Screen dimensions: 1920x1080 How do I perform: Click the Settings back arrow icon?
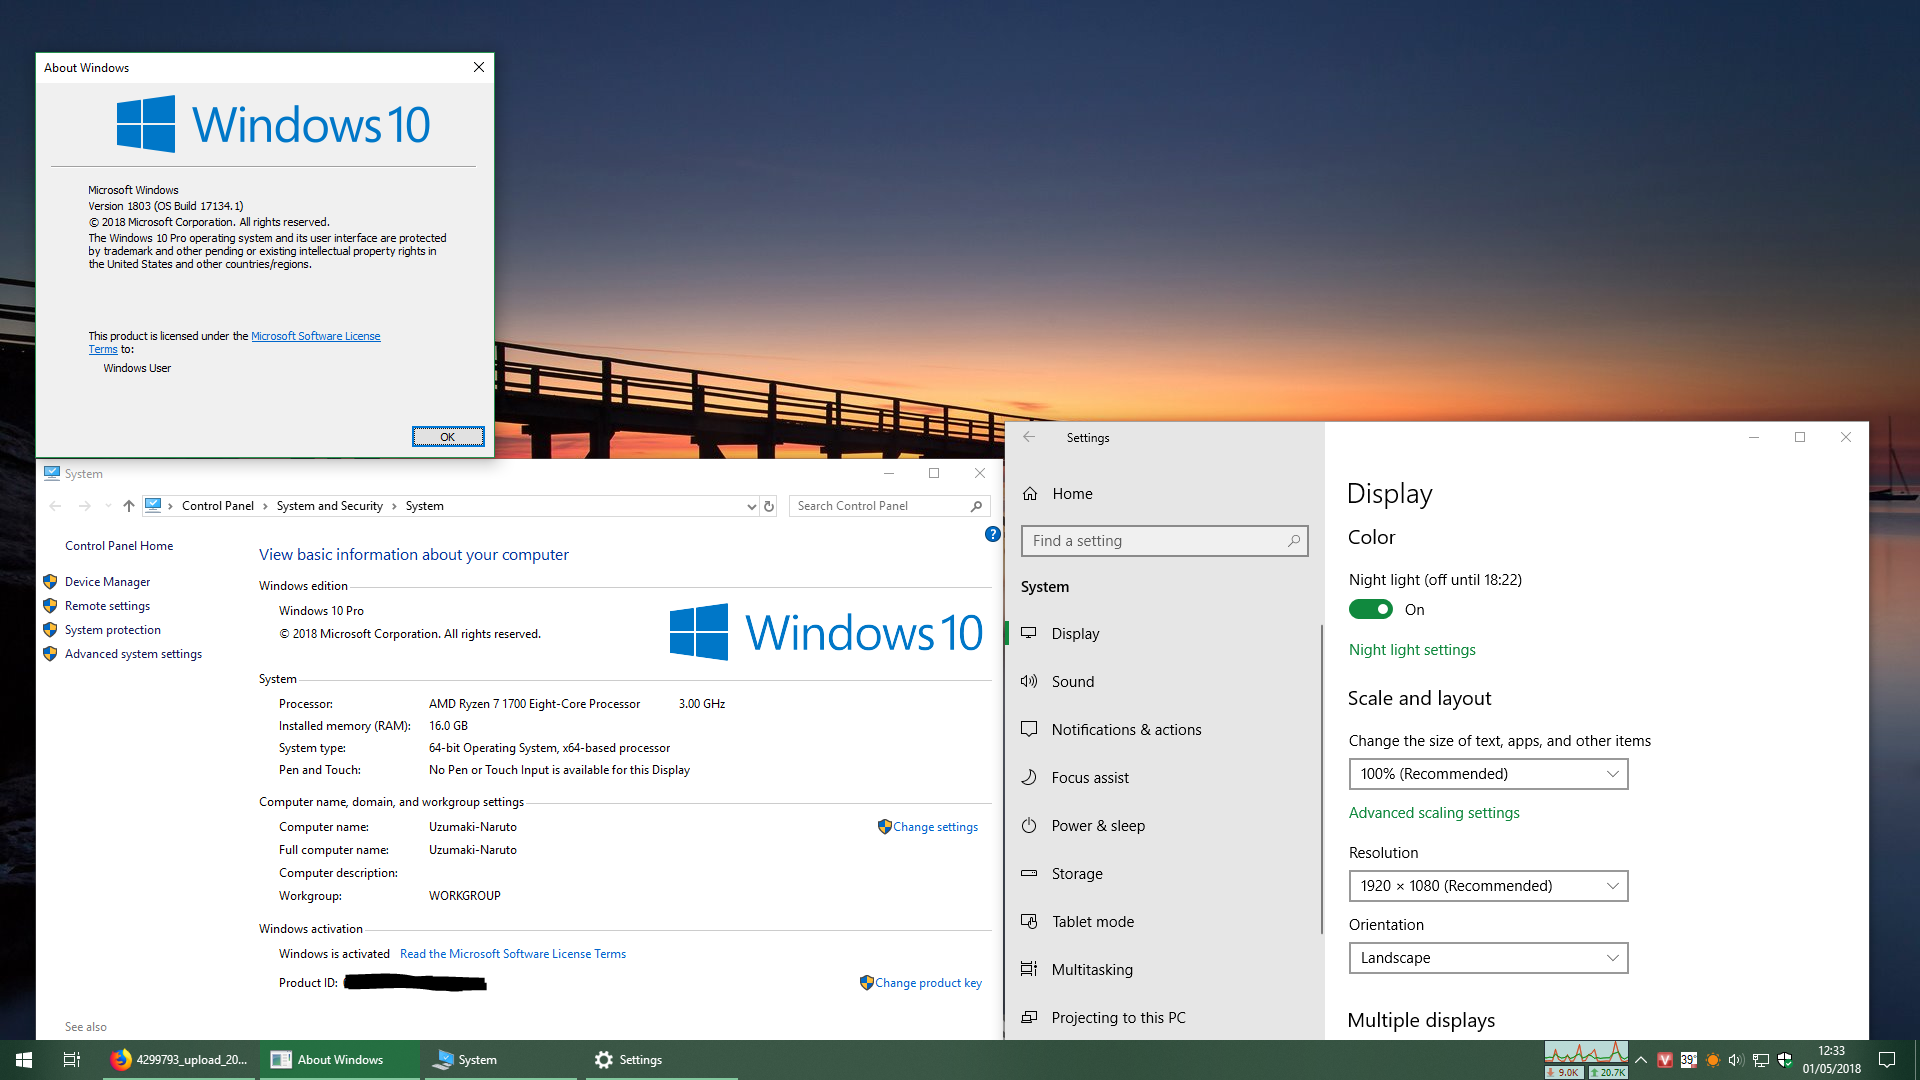pyautogui.click(x=1029, y=437)
